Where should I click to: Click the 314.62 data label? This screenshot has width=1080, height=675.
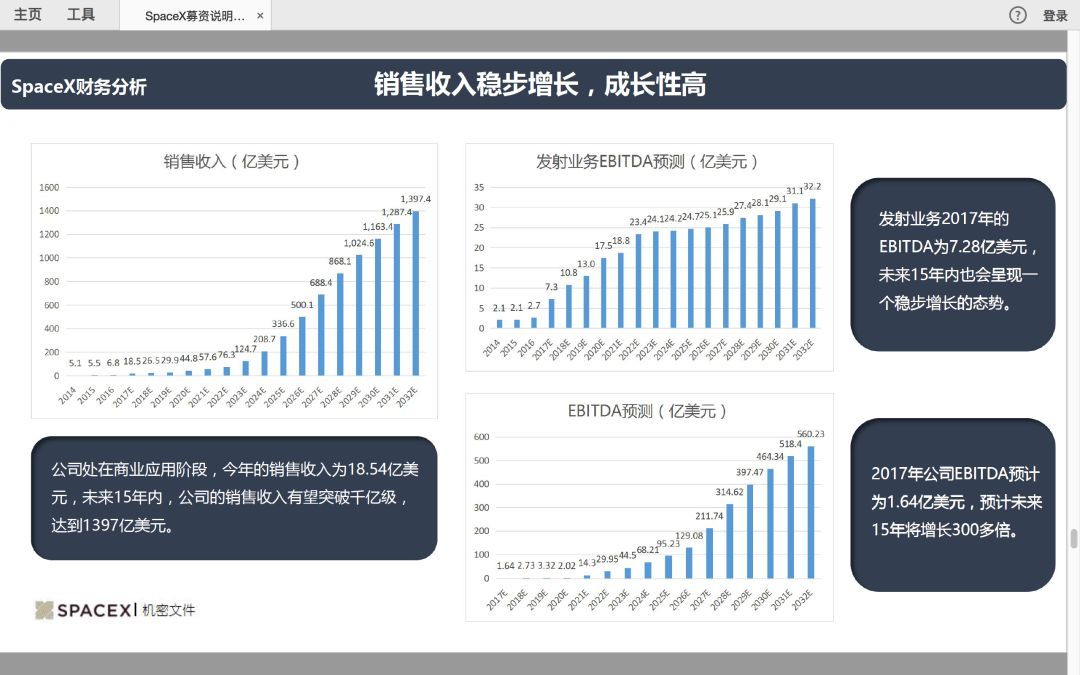(729, 492)
